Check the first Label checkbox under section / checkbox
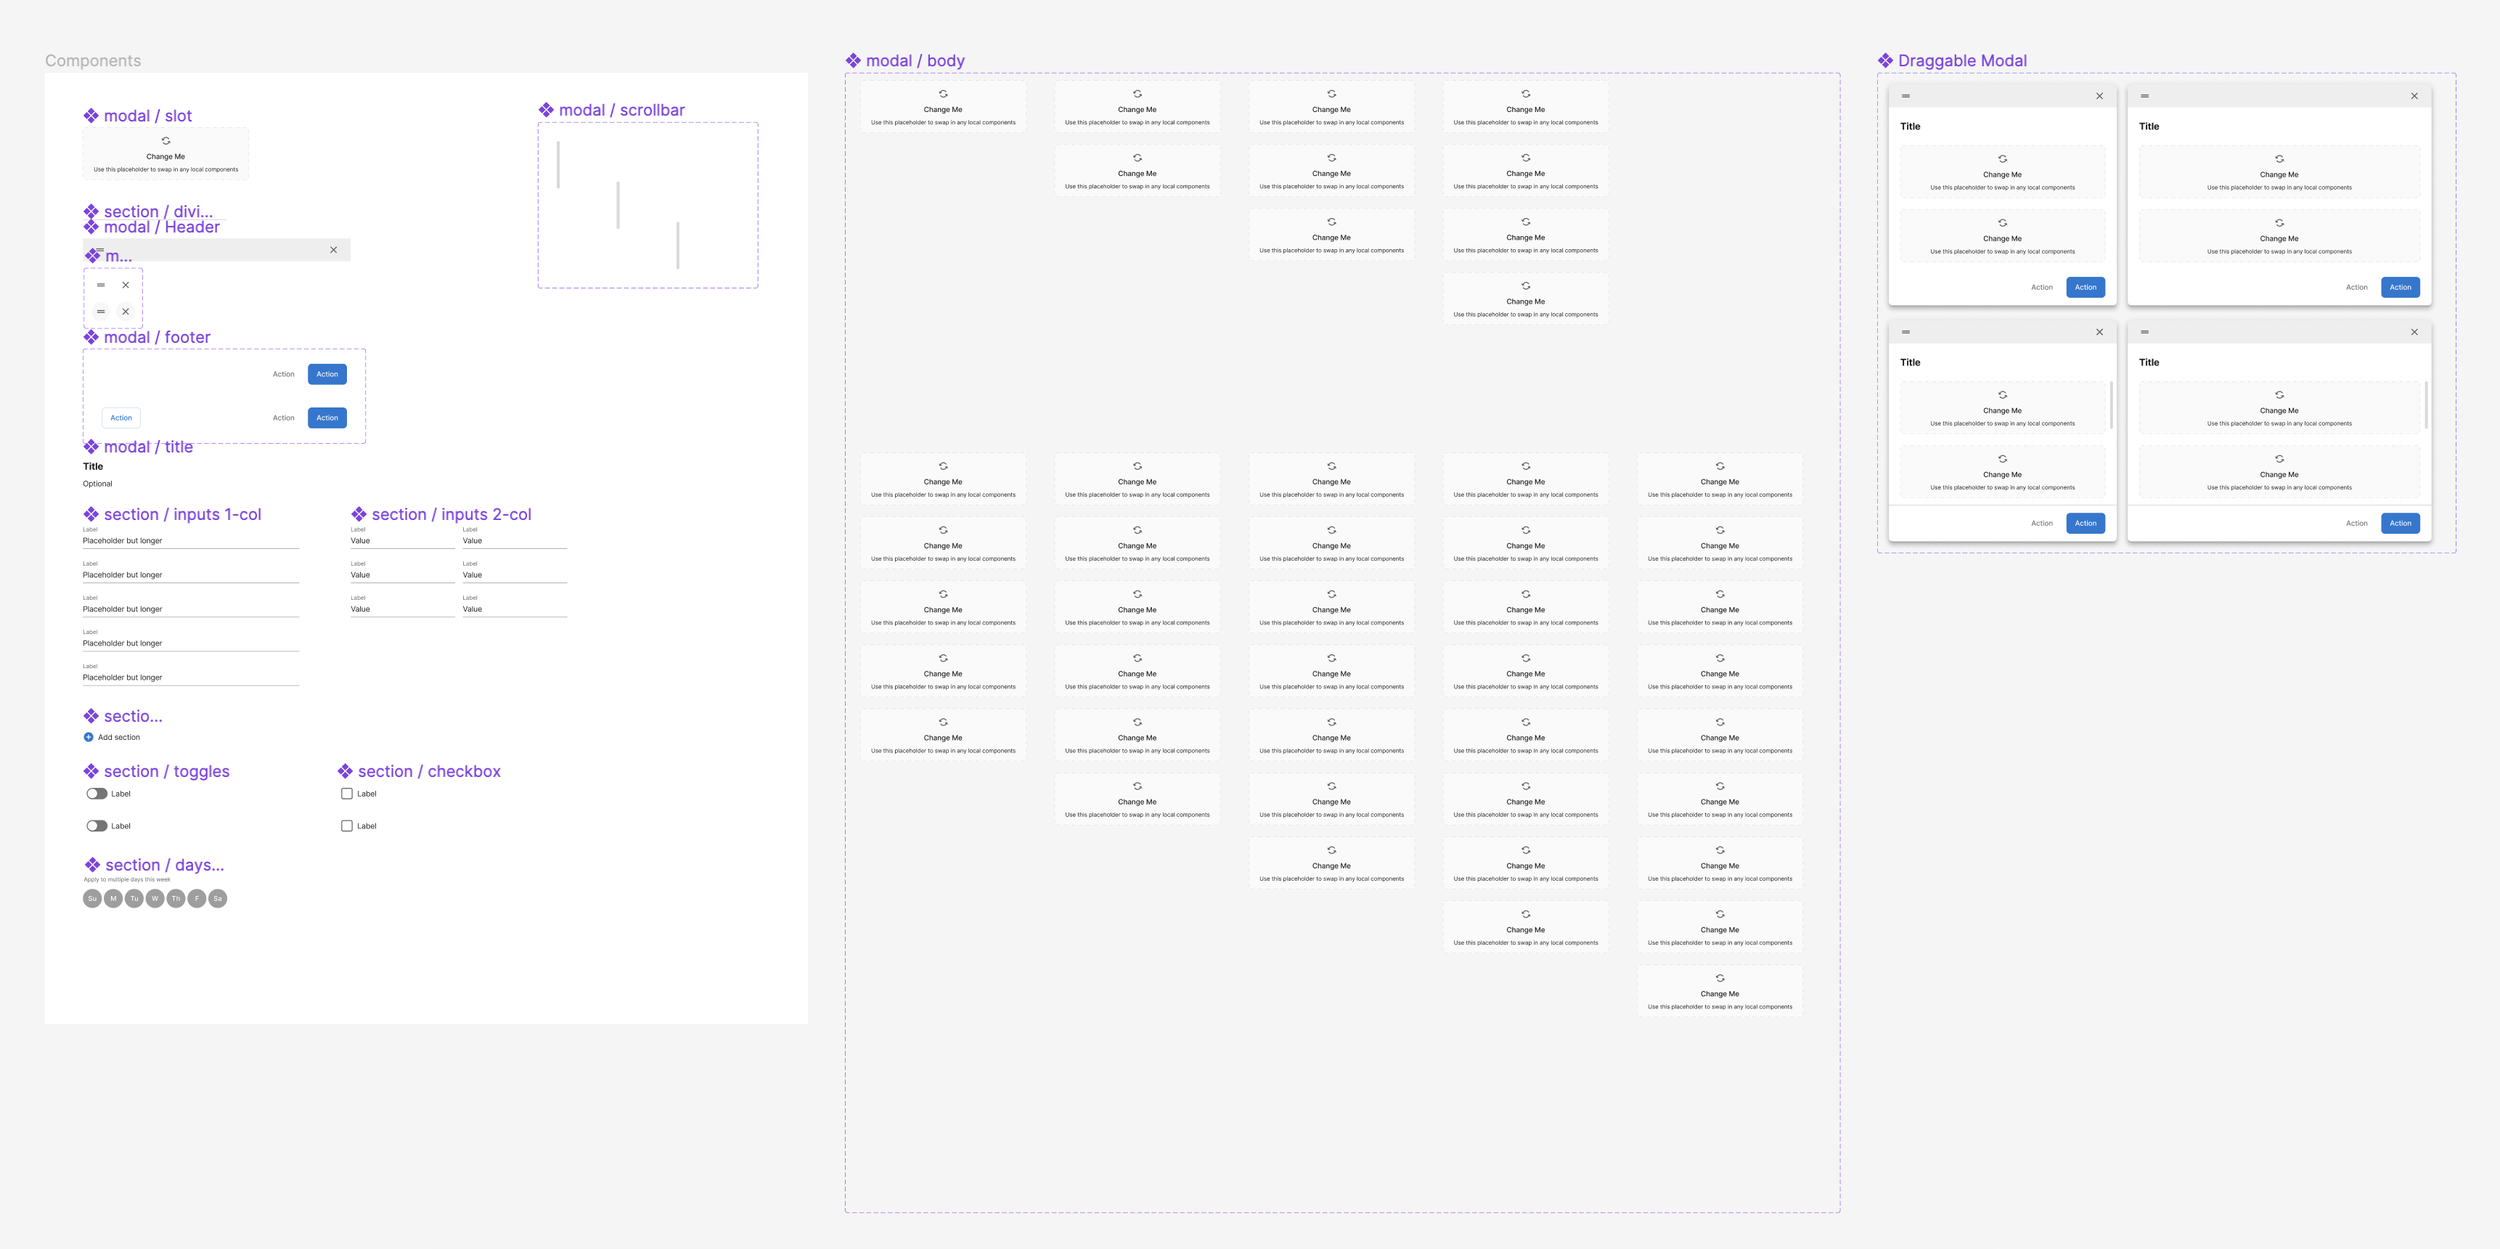This screenshot has width=2500, height=1249. click(347, 794)
